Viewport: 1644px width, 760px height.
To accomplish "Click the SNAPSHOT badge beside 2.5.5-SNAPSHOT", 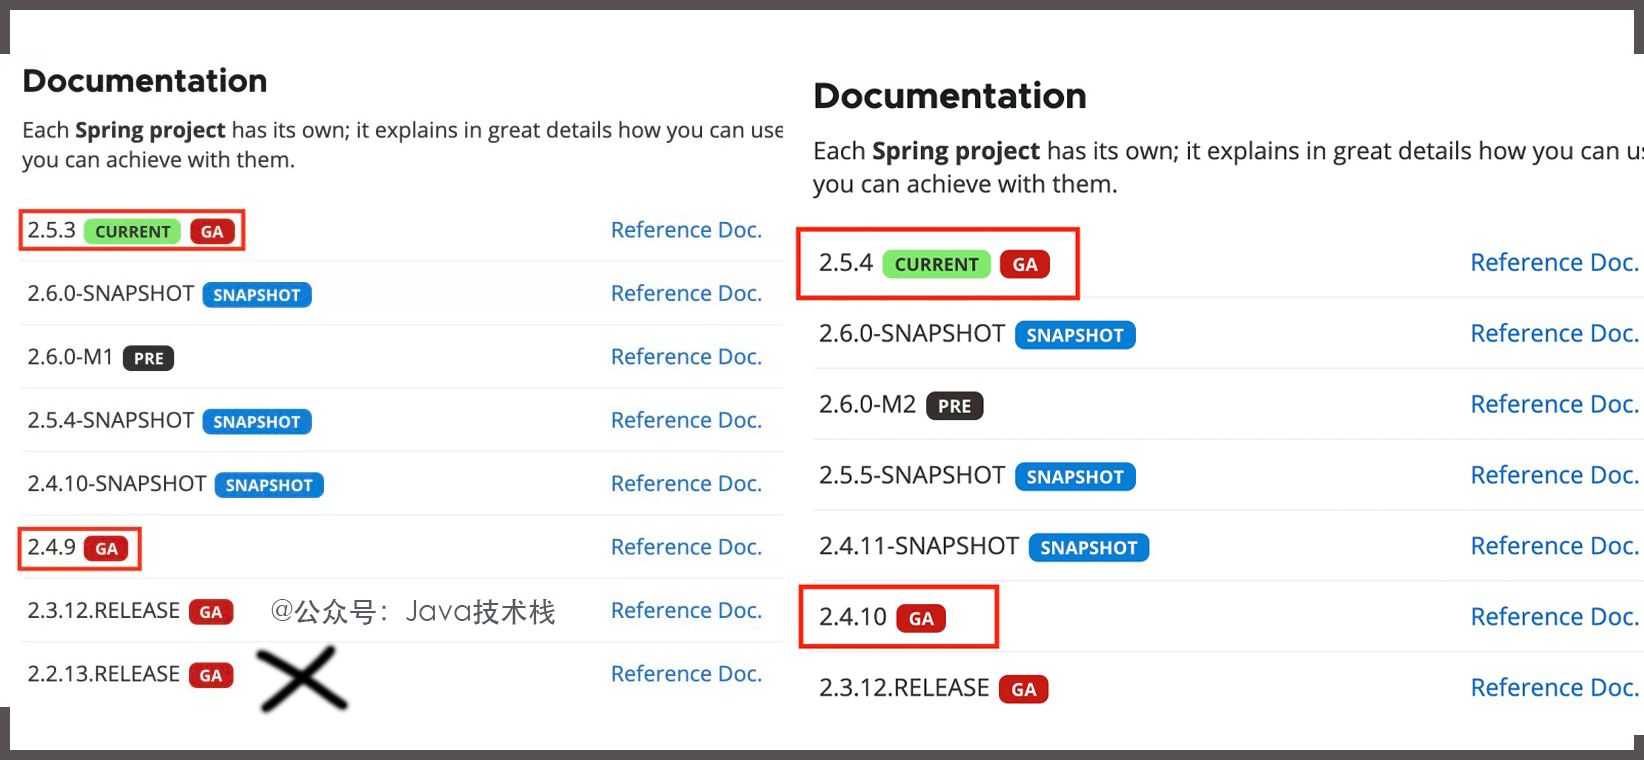I will pos(1075,477).
